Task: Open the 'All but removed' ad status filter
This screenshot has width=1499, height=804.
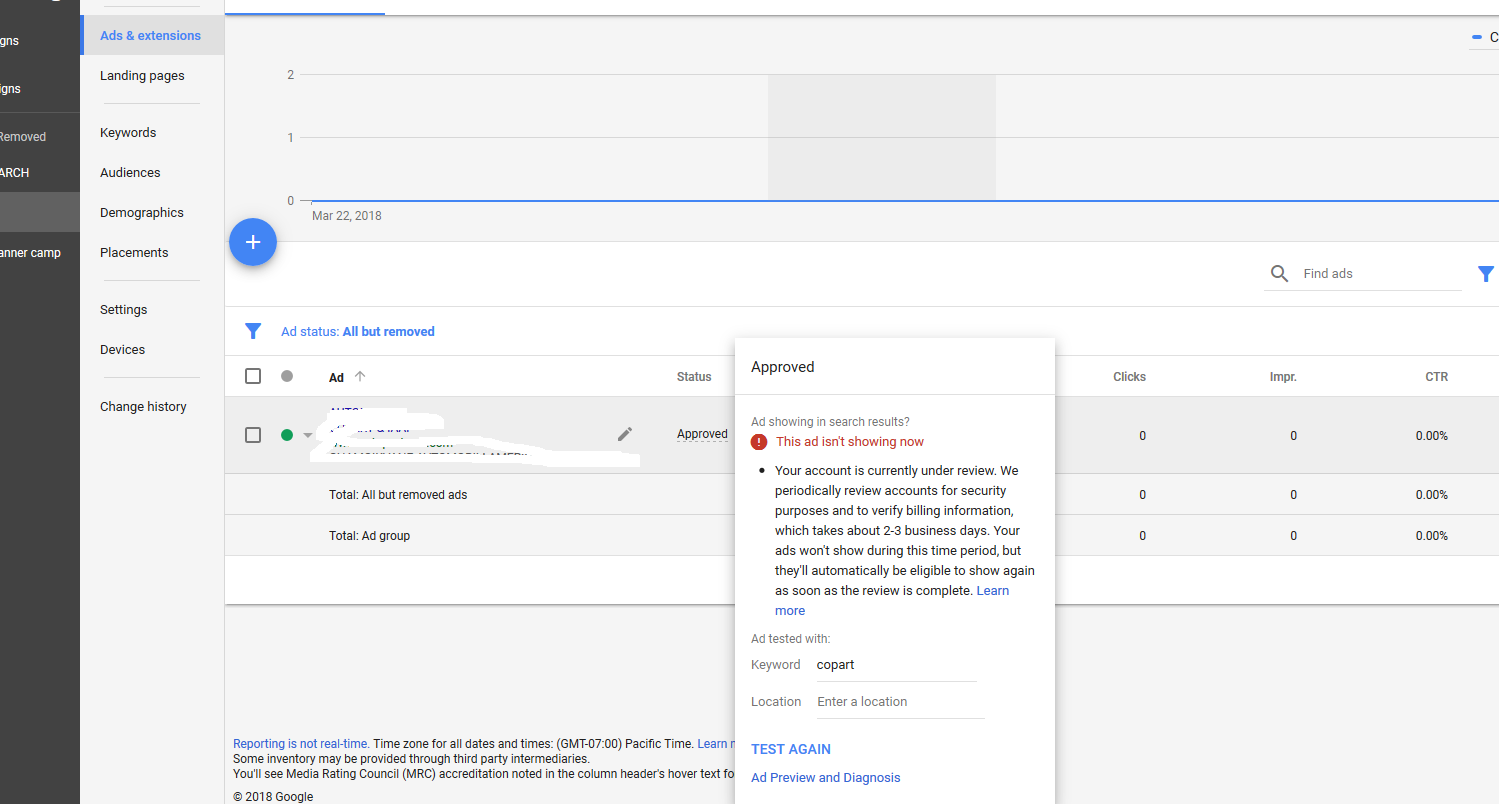Action: [388, 332]
